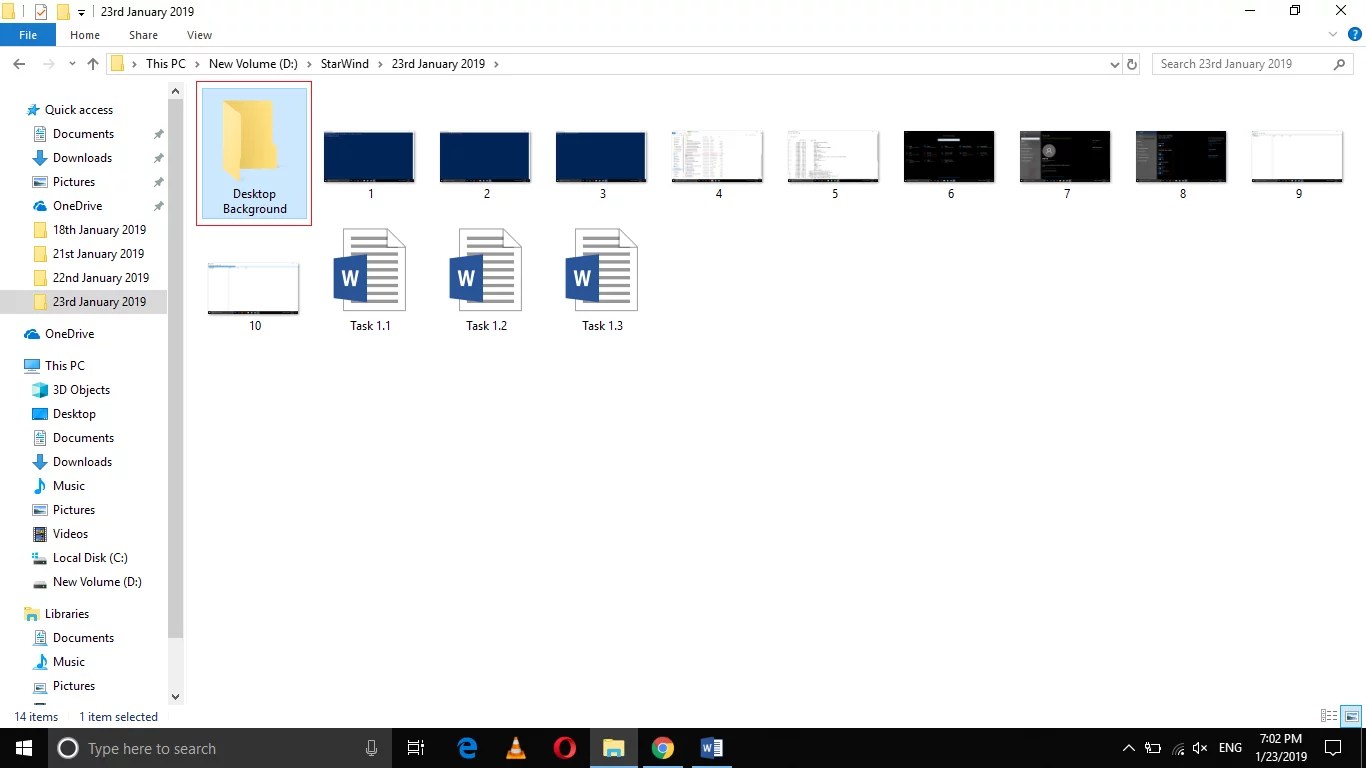Refresh the current folder view
The image size is (1366, 768).
(x=1133, y=63)
